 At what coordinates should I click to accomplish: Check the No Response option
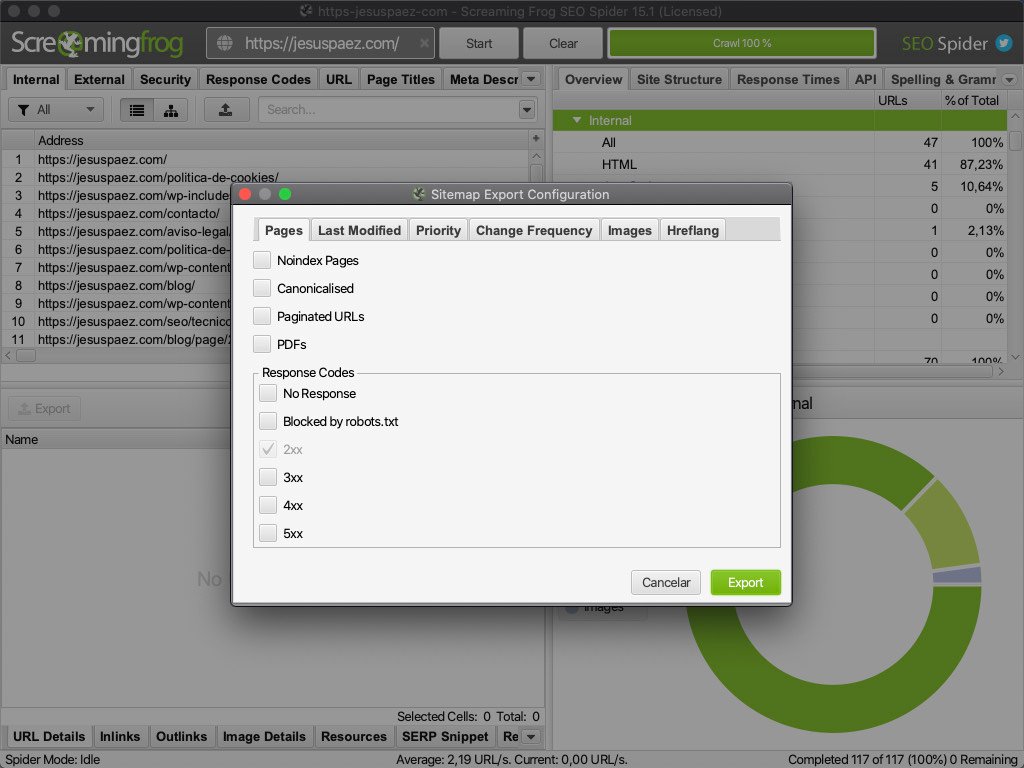268,393
